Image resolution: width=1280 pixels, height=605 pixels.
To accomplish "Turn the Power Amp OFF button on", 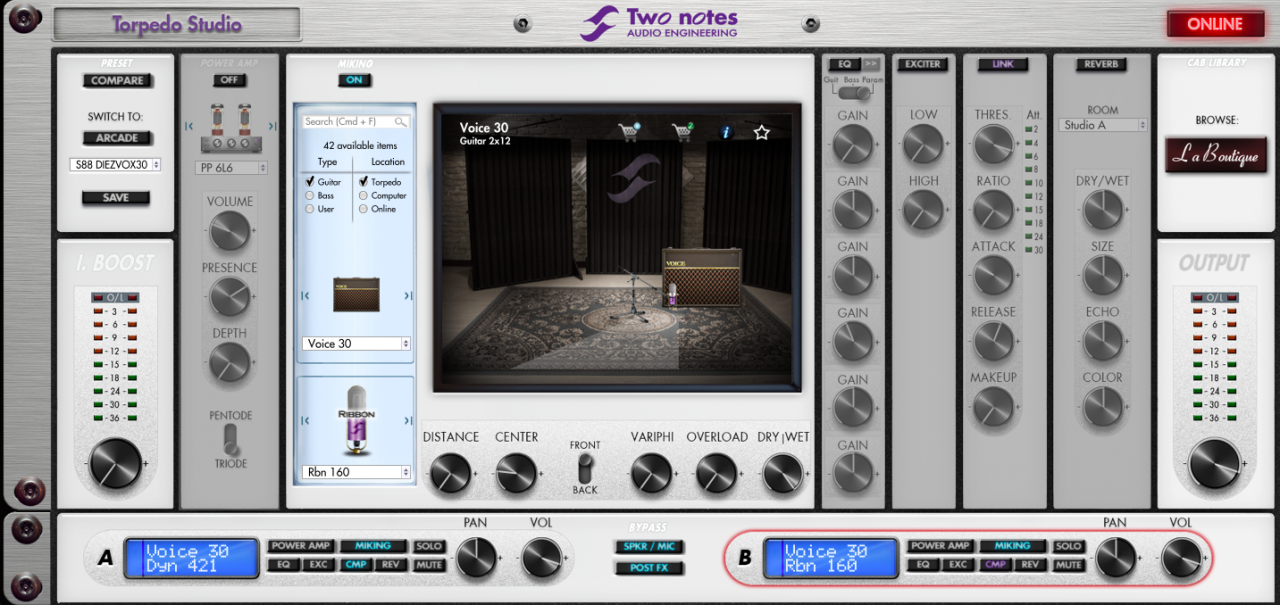I will click(x=230, y=80).
